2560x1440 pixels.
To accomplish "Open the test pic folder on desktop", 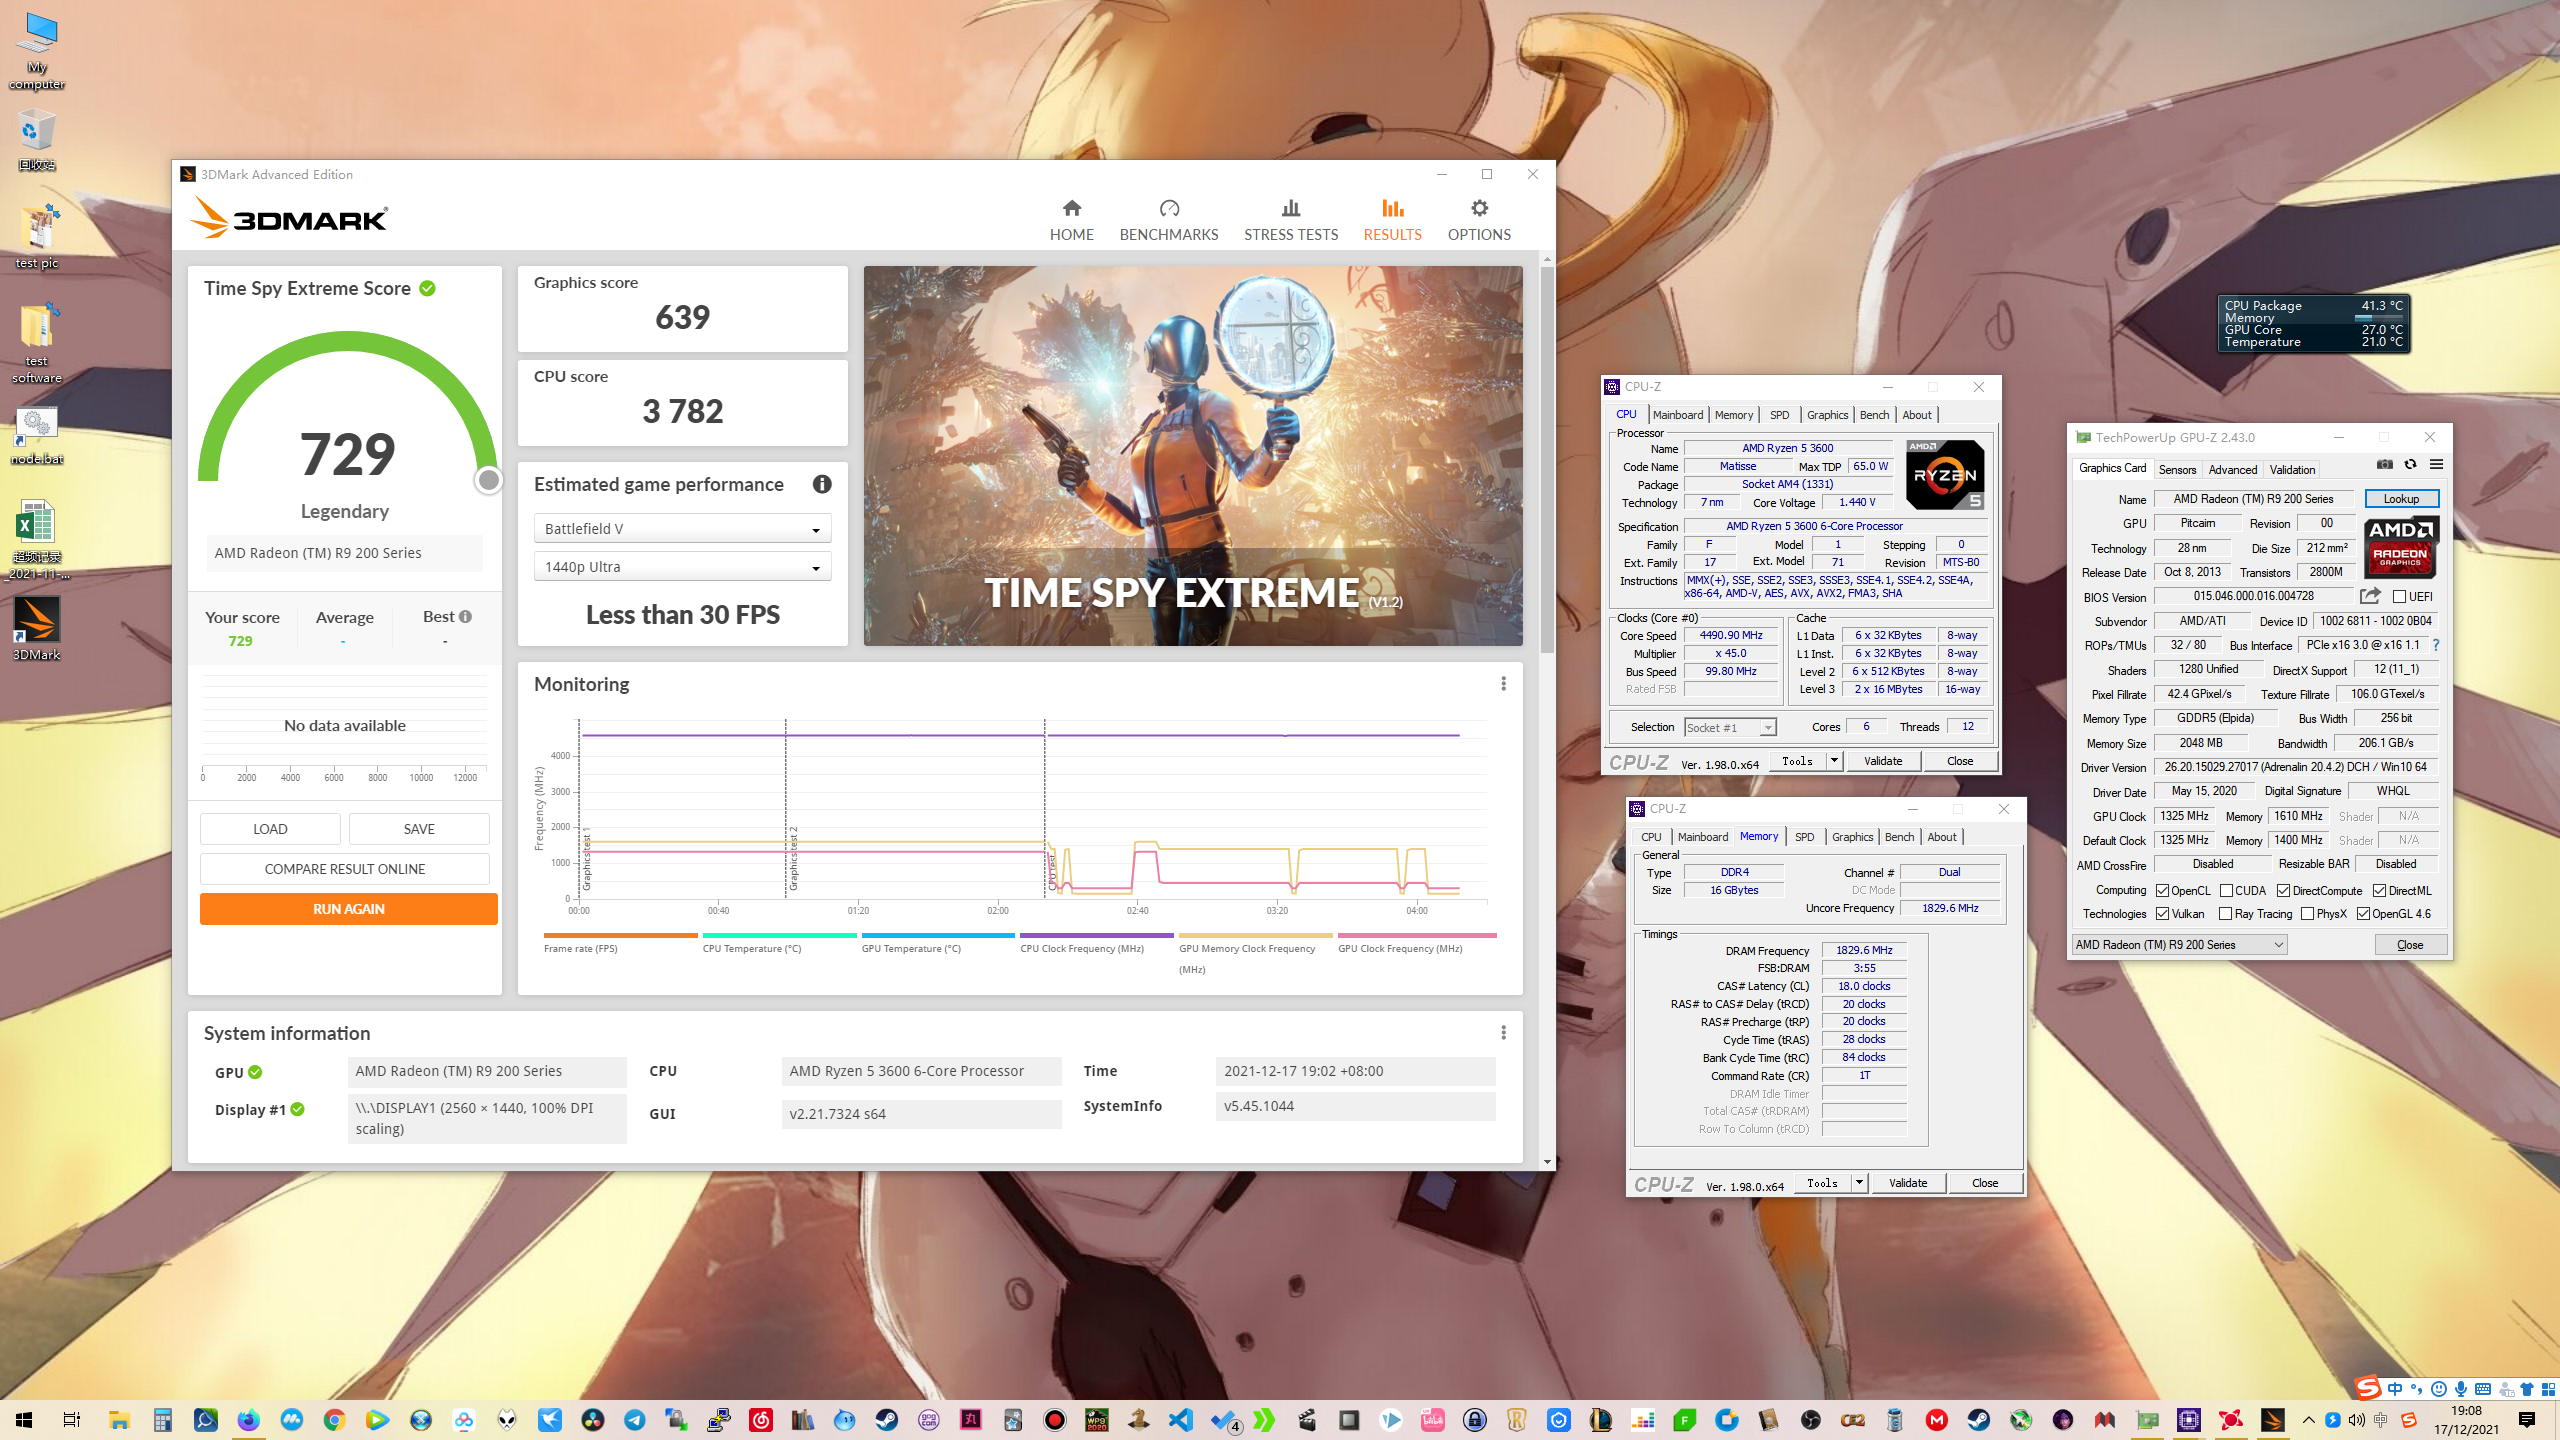I will coord(37,238).
